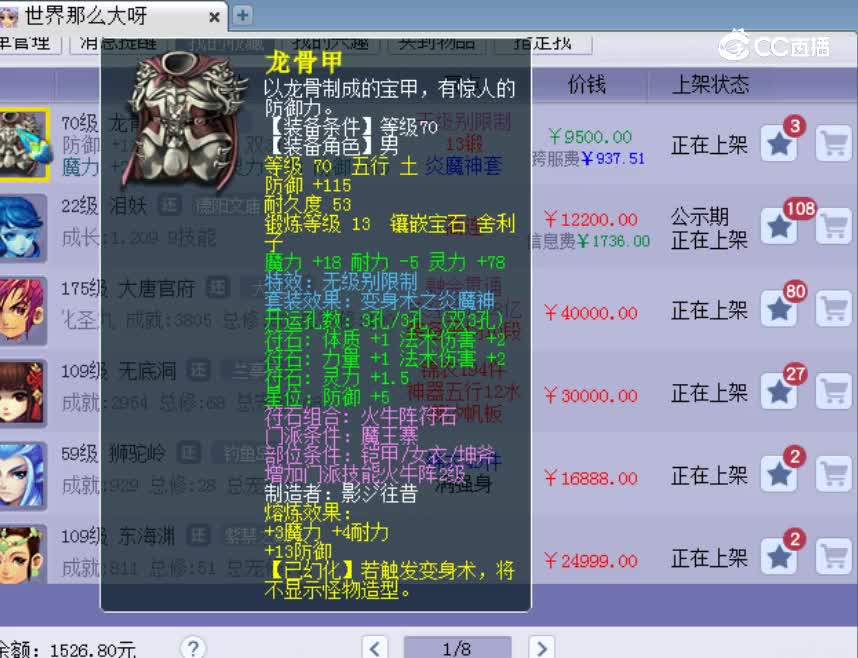Favorite the ¥40000.00 大唐官府 listing
Viewport: 858px width, 658px height.
point(779,309)
